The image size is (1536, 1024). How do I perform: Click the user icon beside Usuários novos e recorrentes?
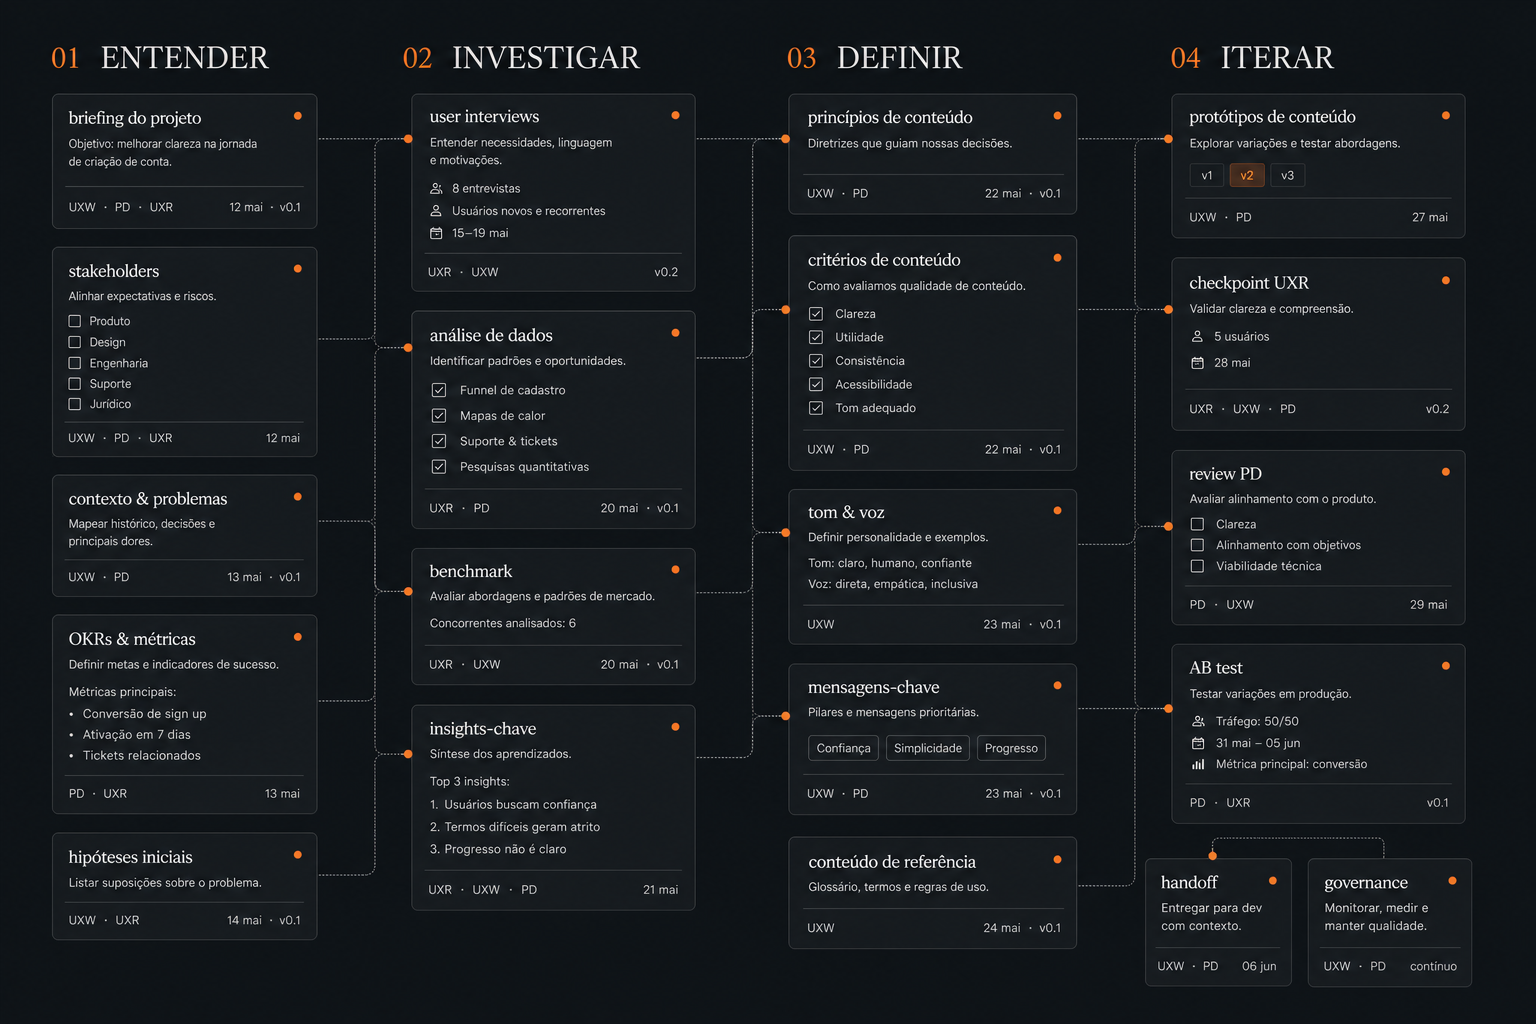pos(436,211)
